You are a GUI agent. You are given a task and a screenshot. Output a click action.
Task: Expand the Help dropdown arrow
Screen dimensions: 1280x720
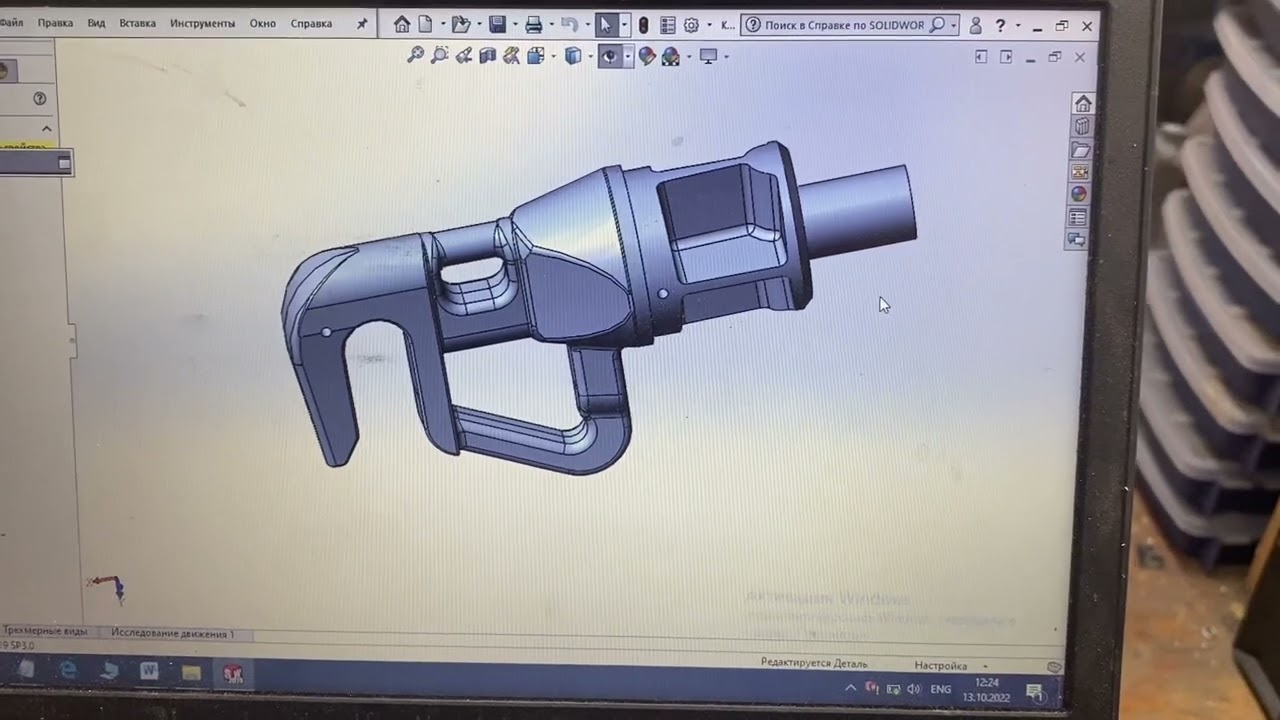tap(1018, 26)
